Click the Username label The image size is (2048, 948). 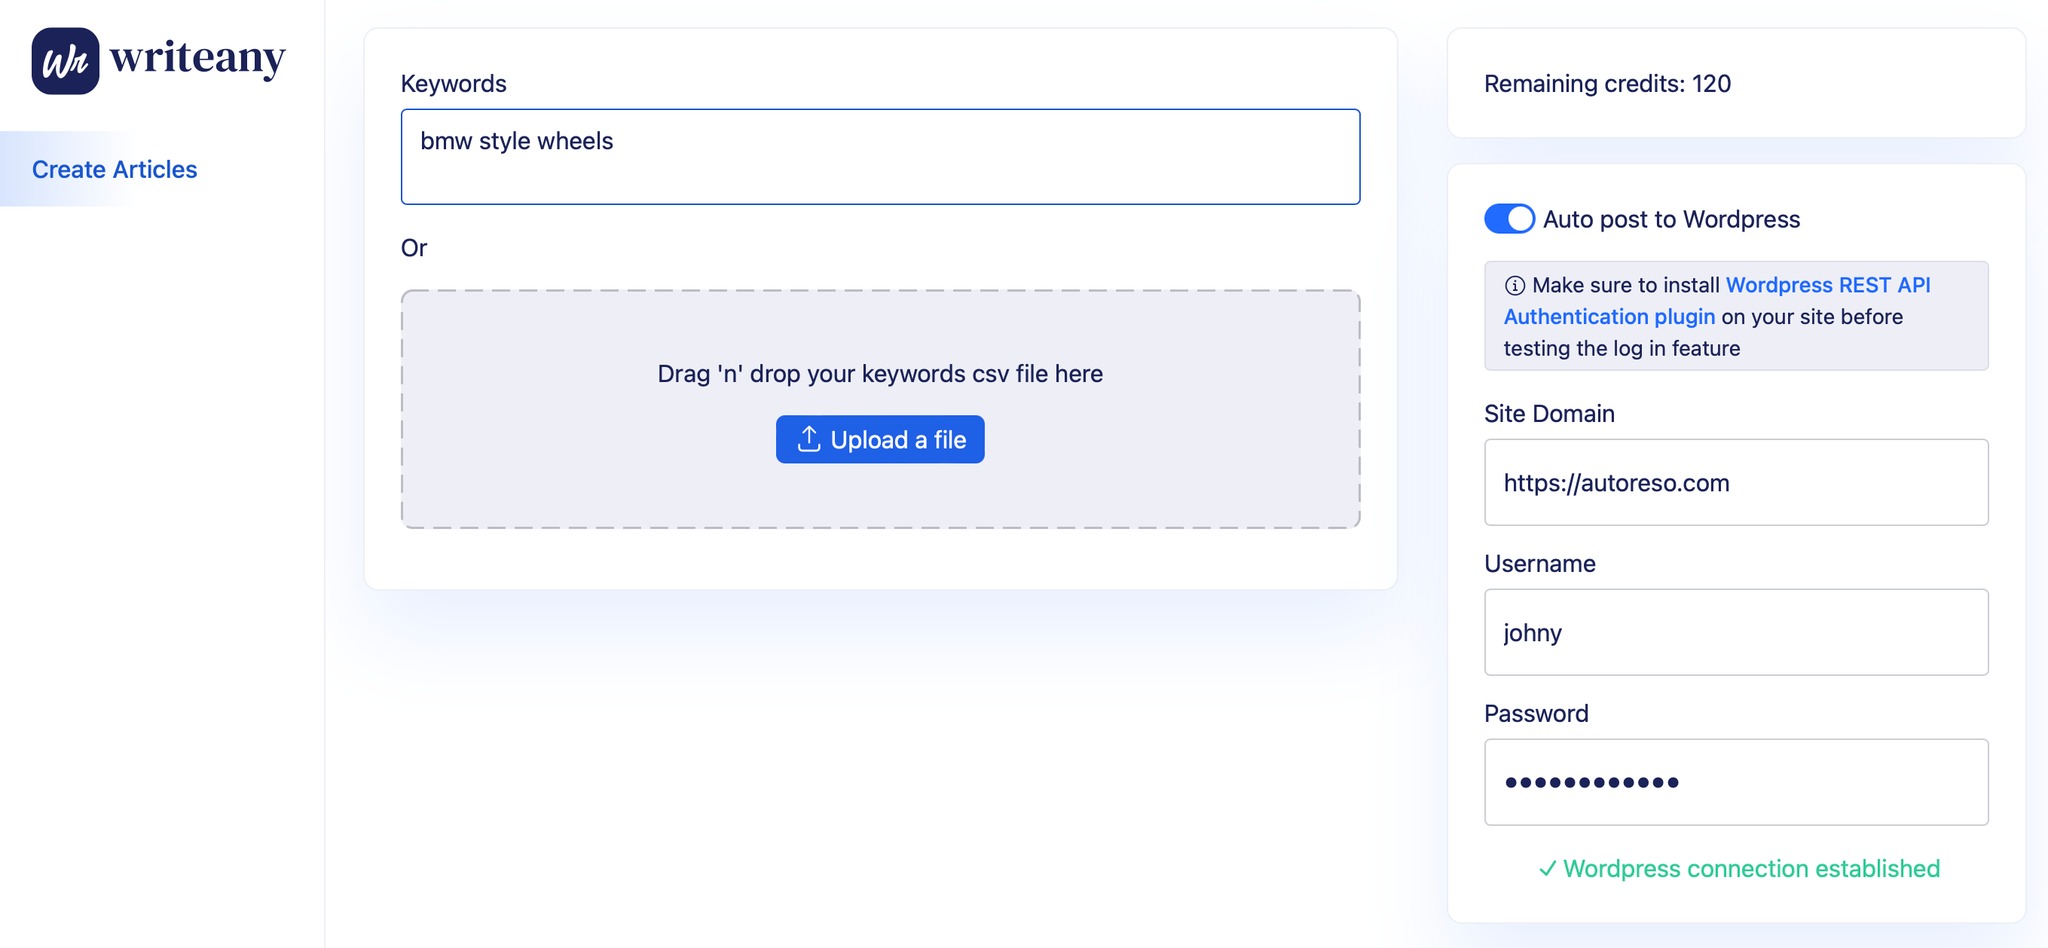(1540, 564)
